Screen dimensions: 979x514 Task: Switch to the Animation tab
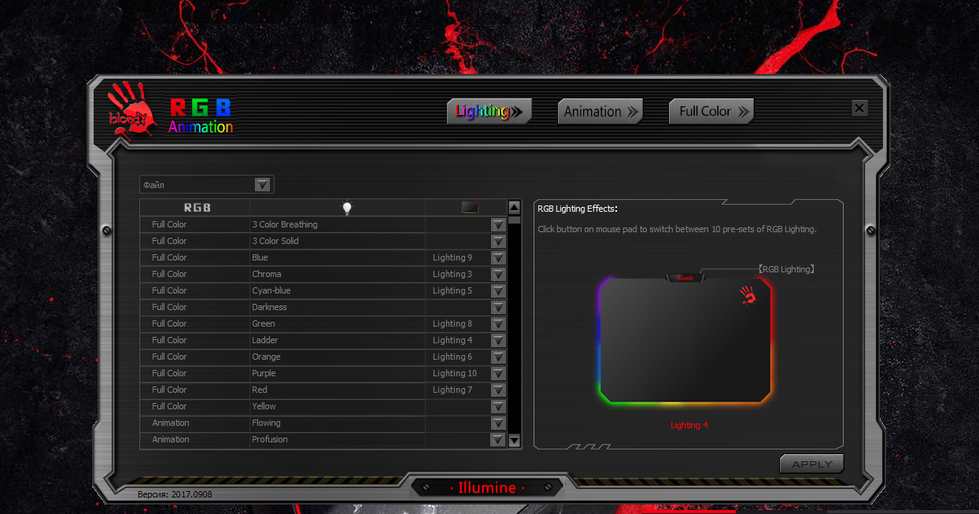coord(600,111)
